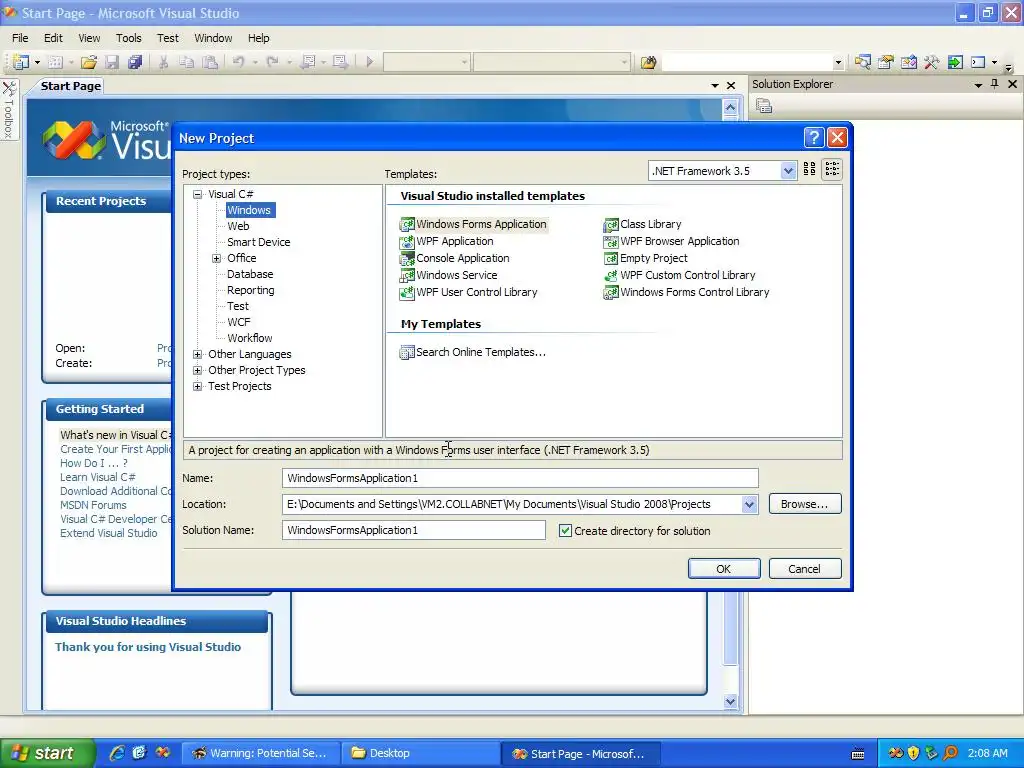Open Properties Window from the toolbar icon
This screenshot has width=1024, height=768.
(886, 62)
